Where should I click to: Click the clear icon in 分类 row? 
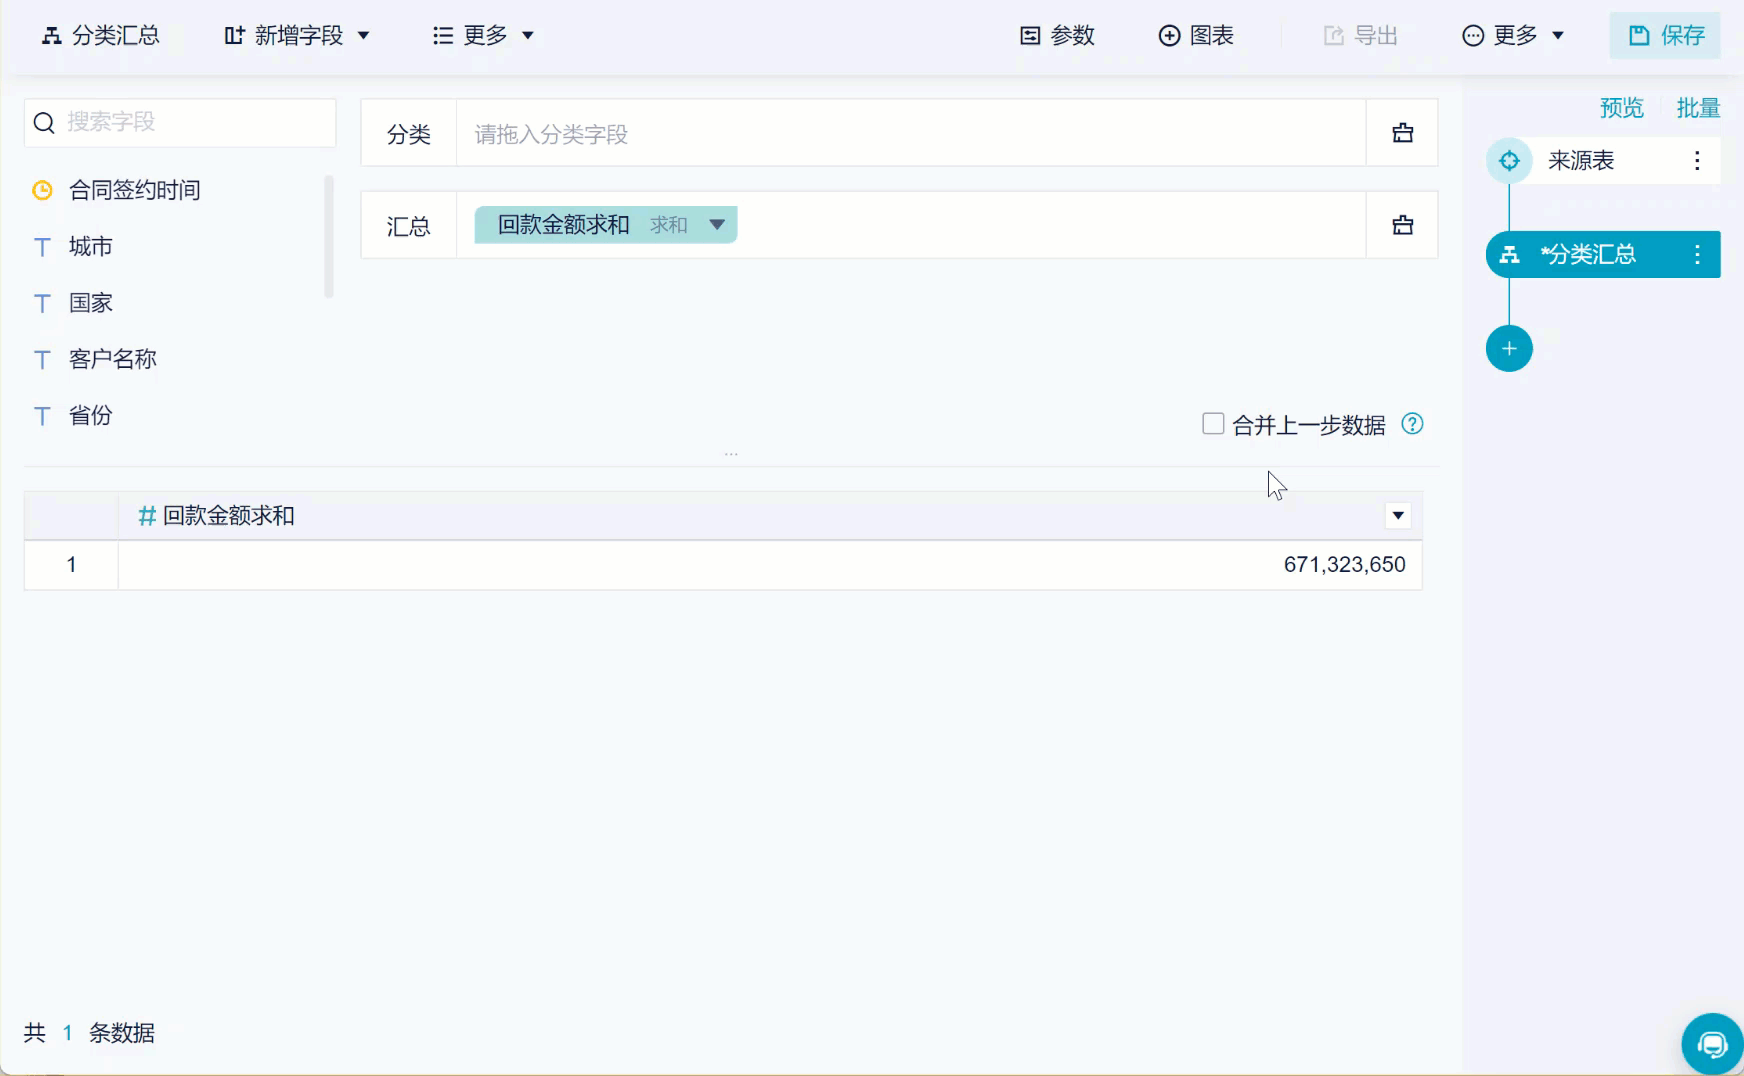1402,133
